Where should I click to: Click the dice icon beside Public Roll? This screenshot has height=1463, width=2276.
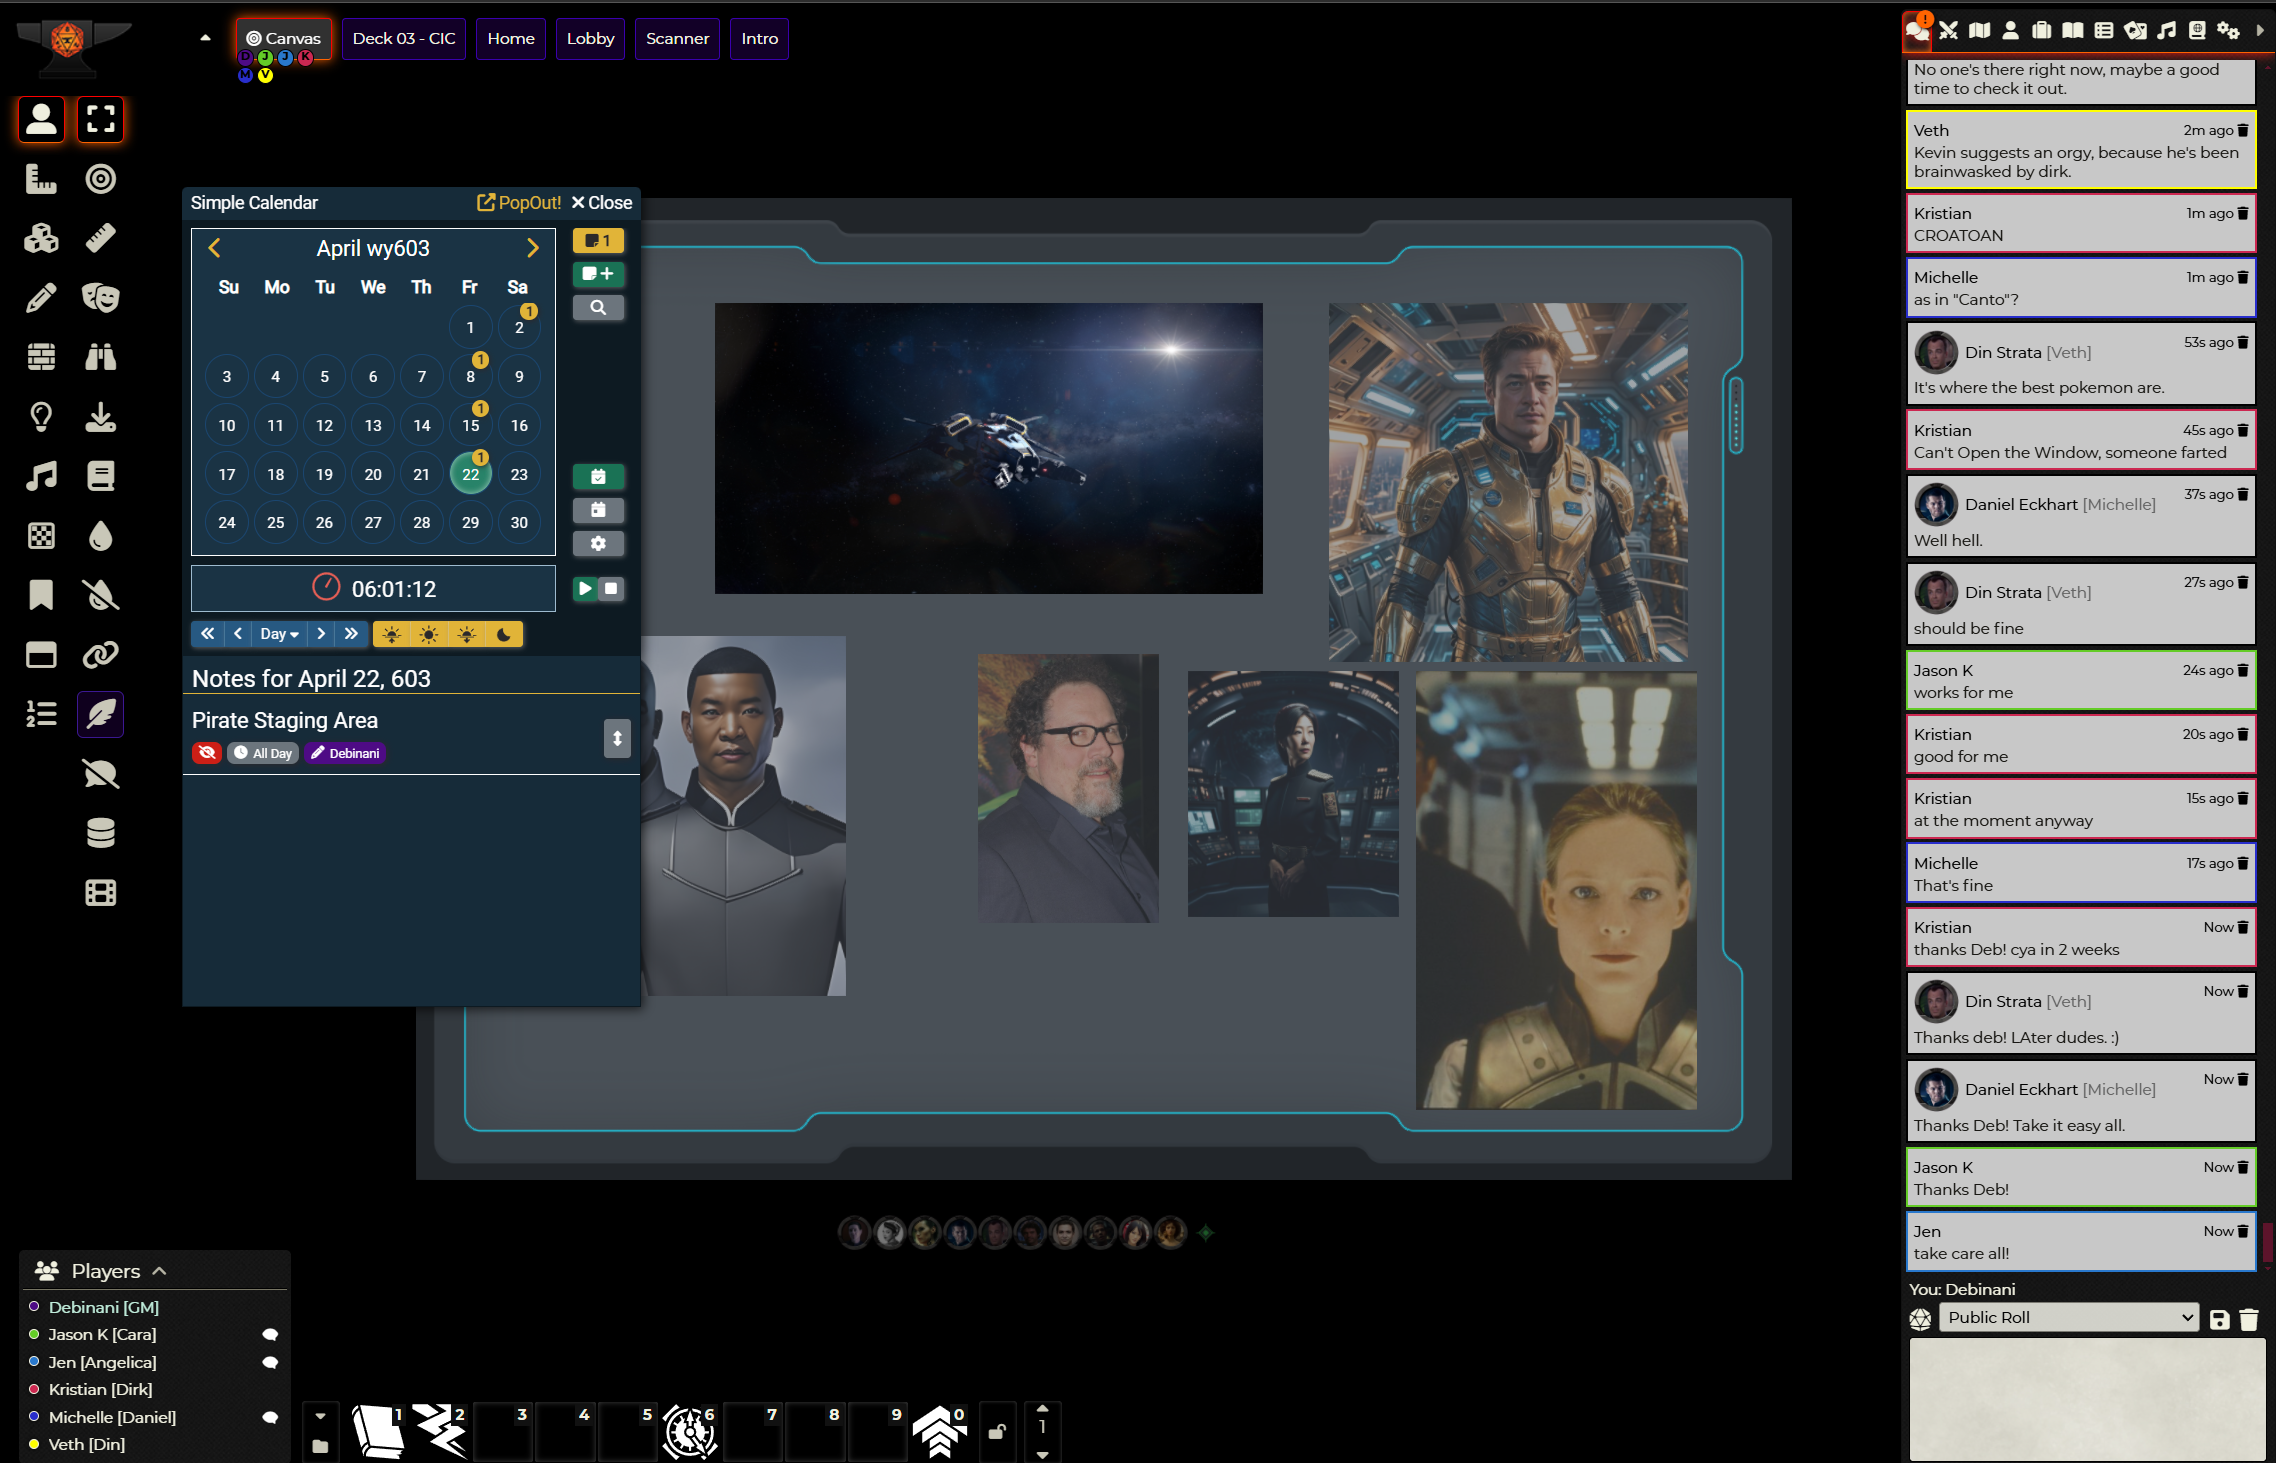1920,1319
